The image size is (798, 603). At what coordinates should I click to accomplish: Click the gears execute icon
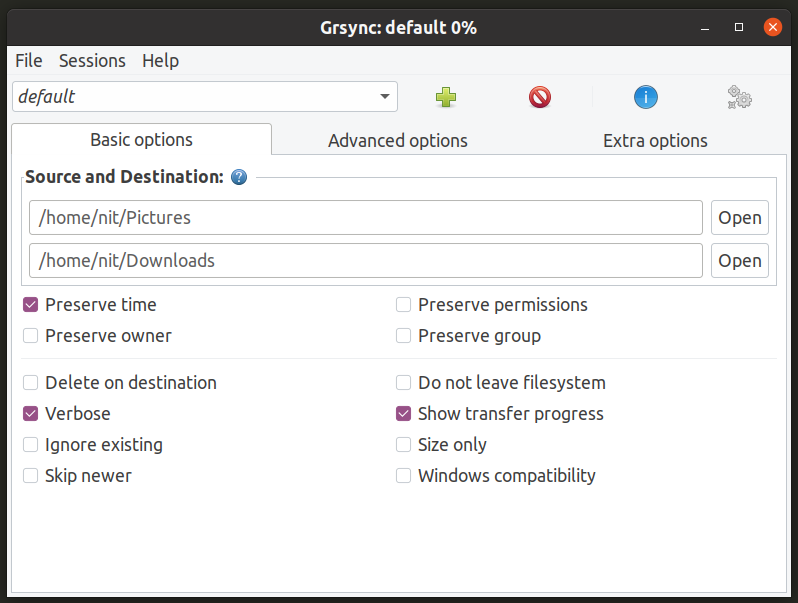point(739,97)
